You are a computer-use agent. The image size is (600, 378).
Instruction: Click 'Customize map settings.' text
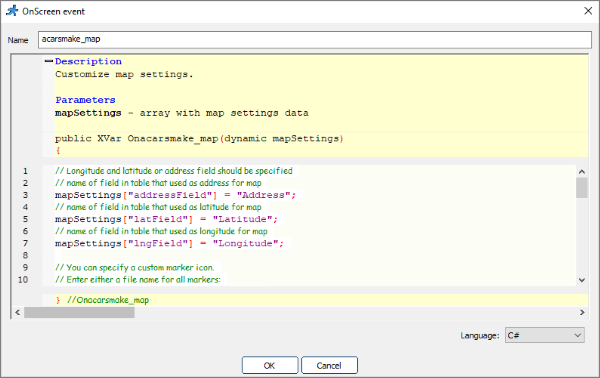coord(124,74)
